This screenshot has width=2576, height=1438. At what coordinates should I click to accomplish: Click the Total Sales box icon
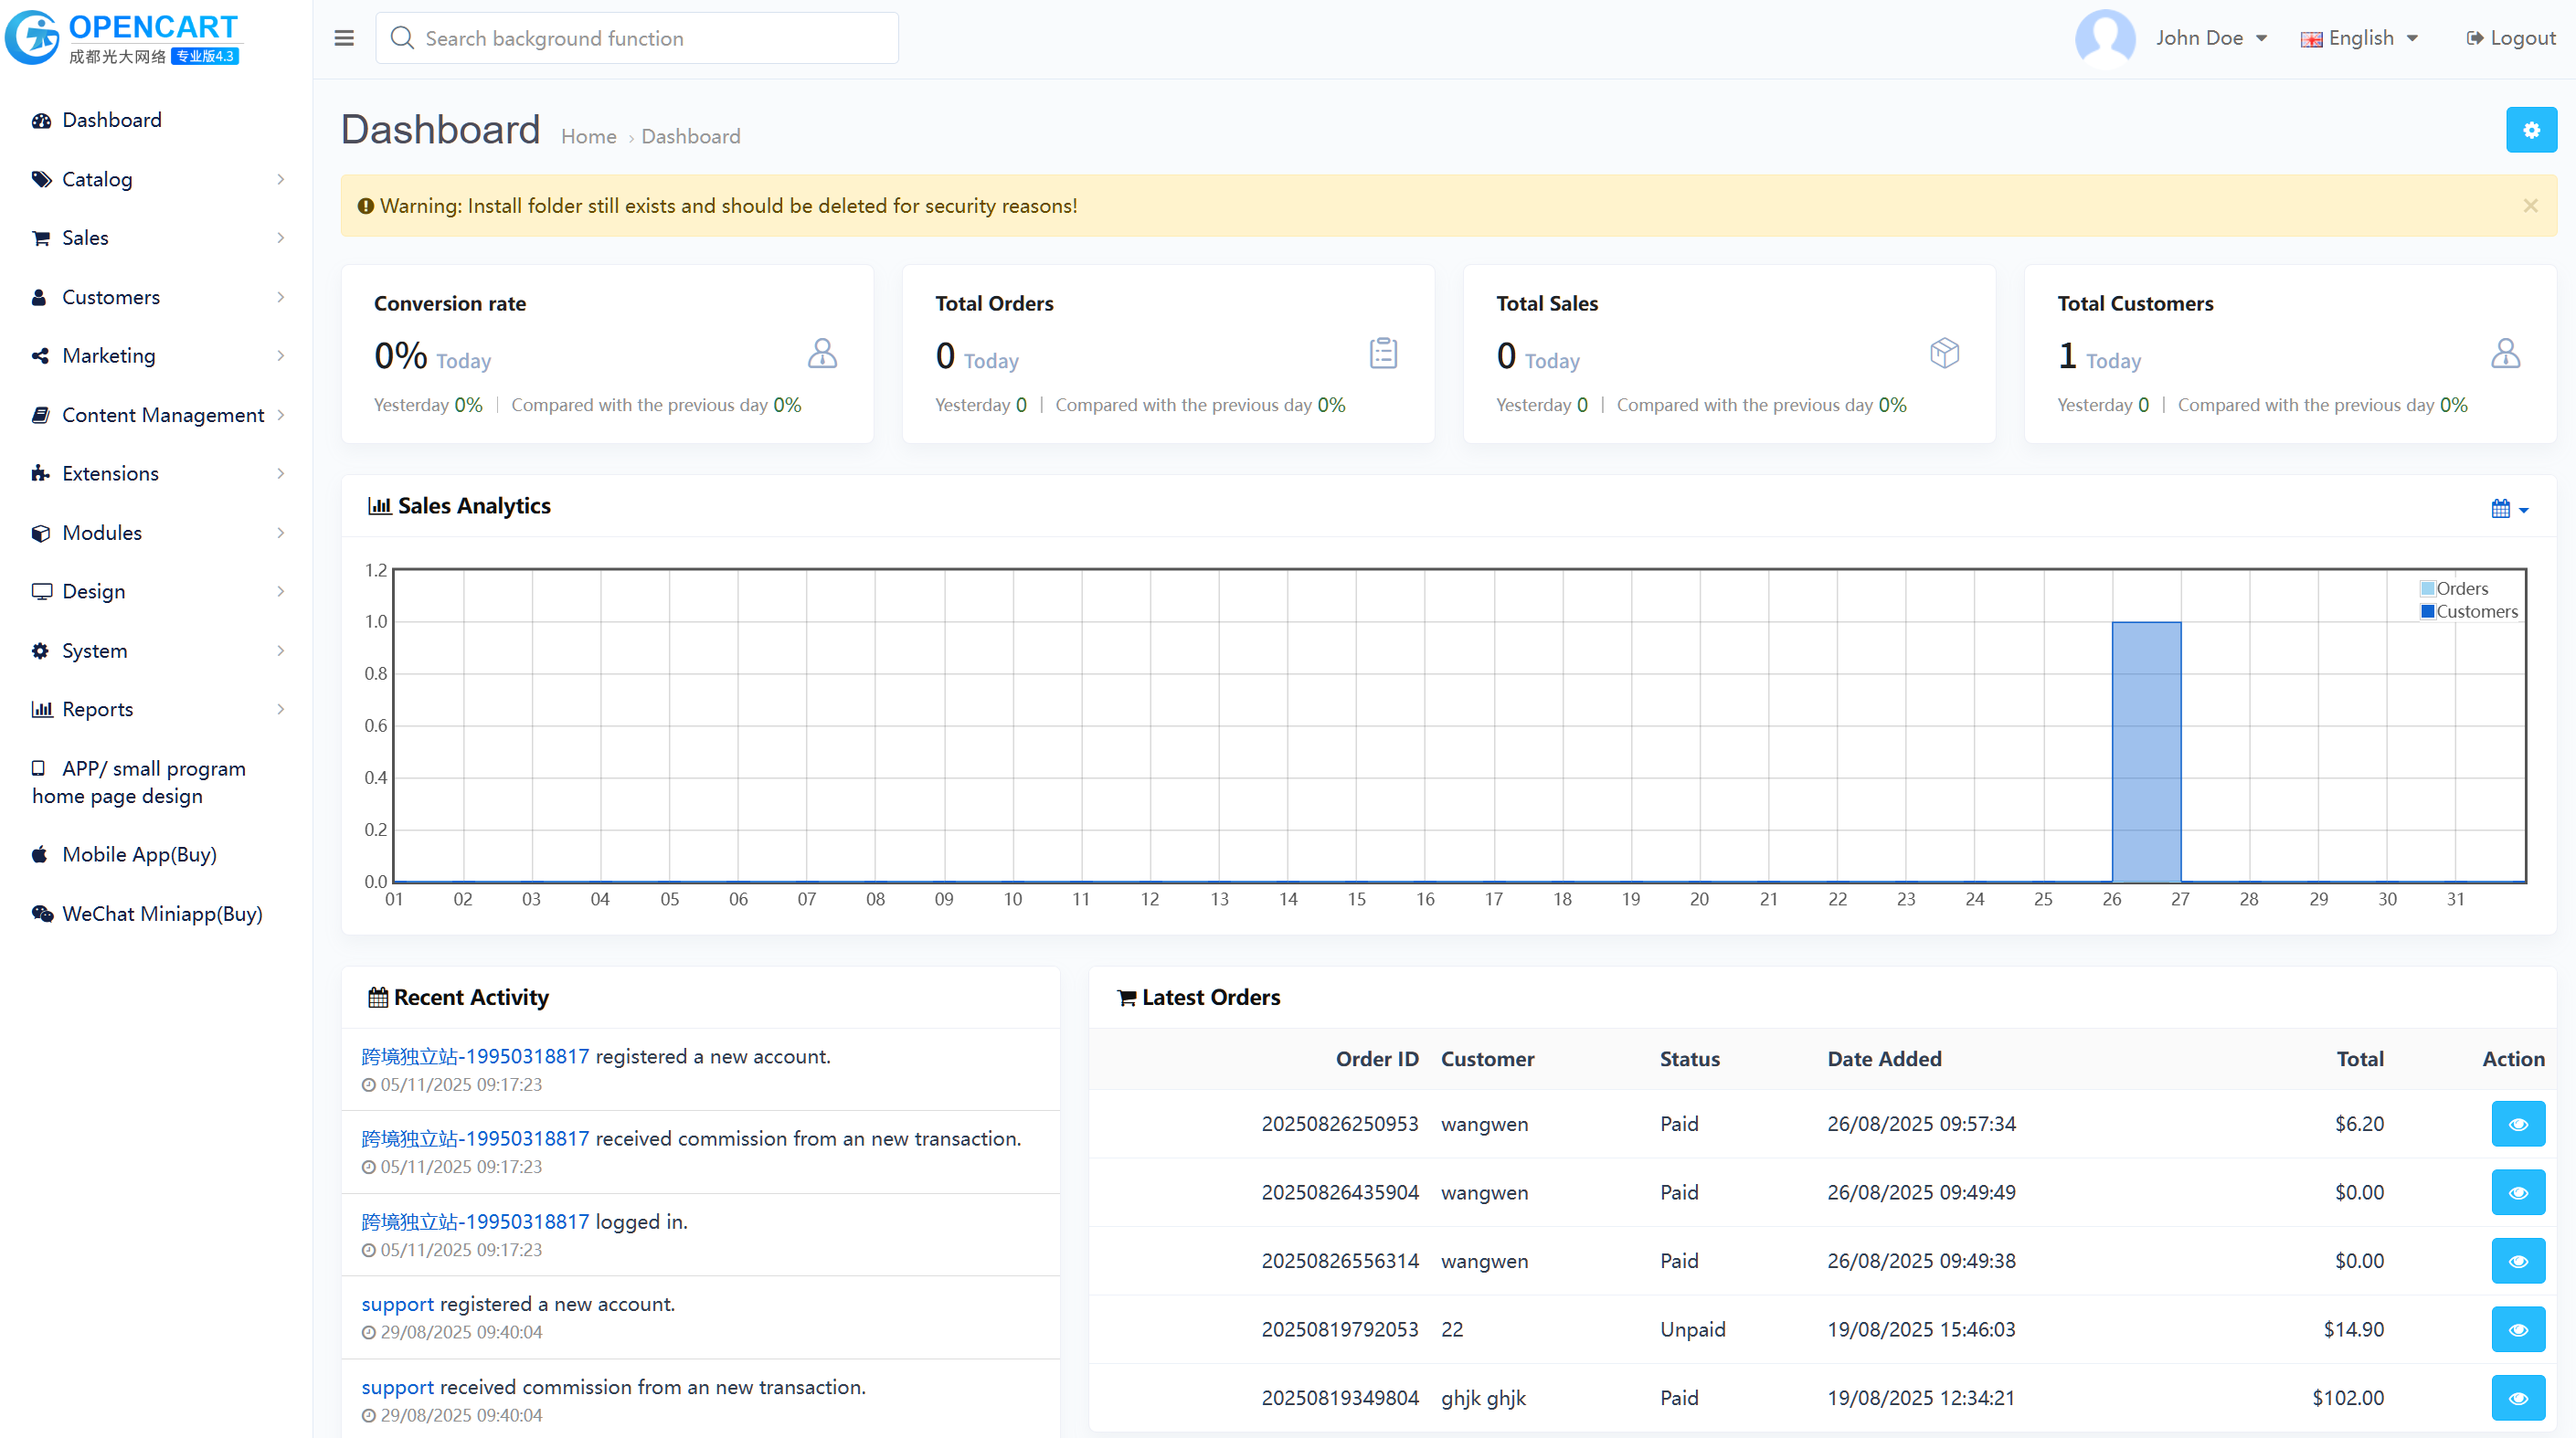click(x=1944, y=353)
